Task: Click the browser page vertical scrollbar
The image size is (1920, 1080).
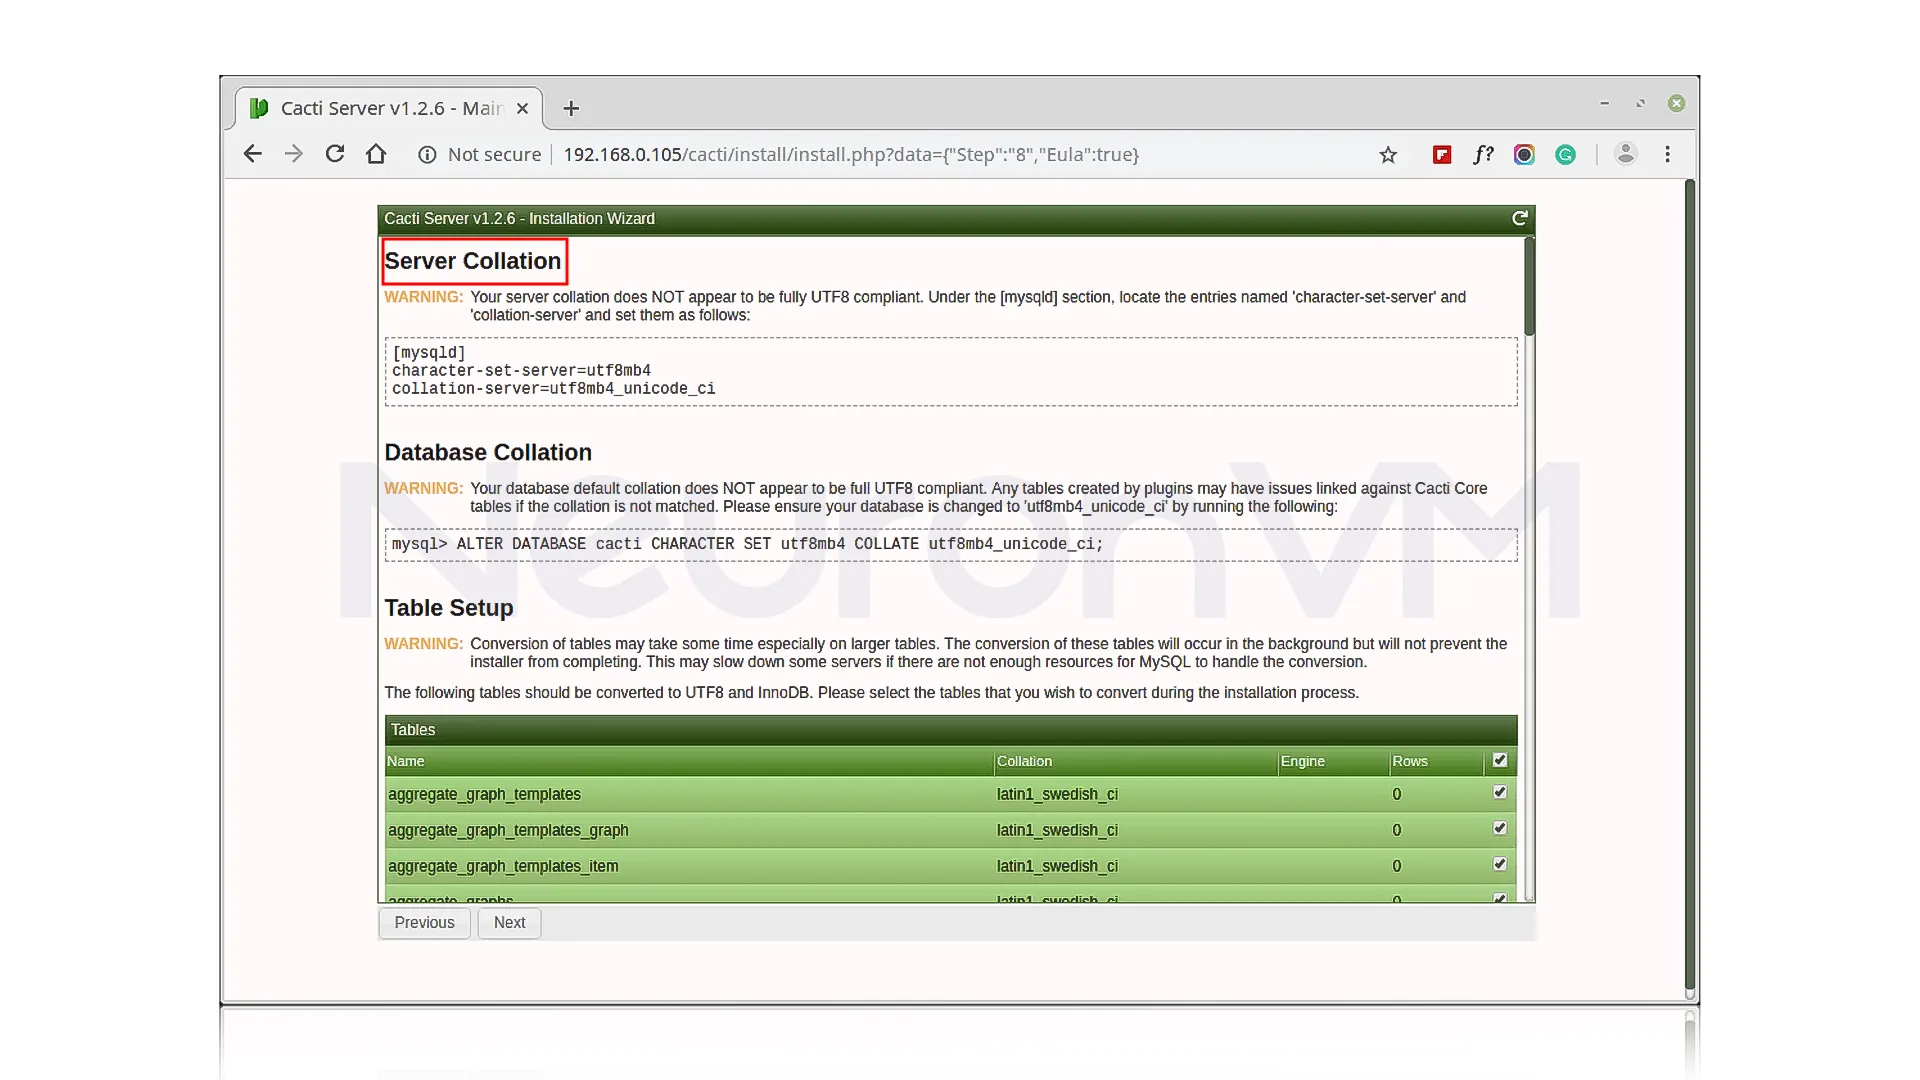Action: (1690, 585)
